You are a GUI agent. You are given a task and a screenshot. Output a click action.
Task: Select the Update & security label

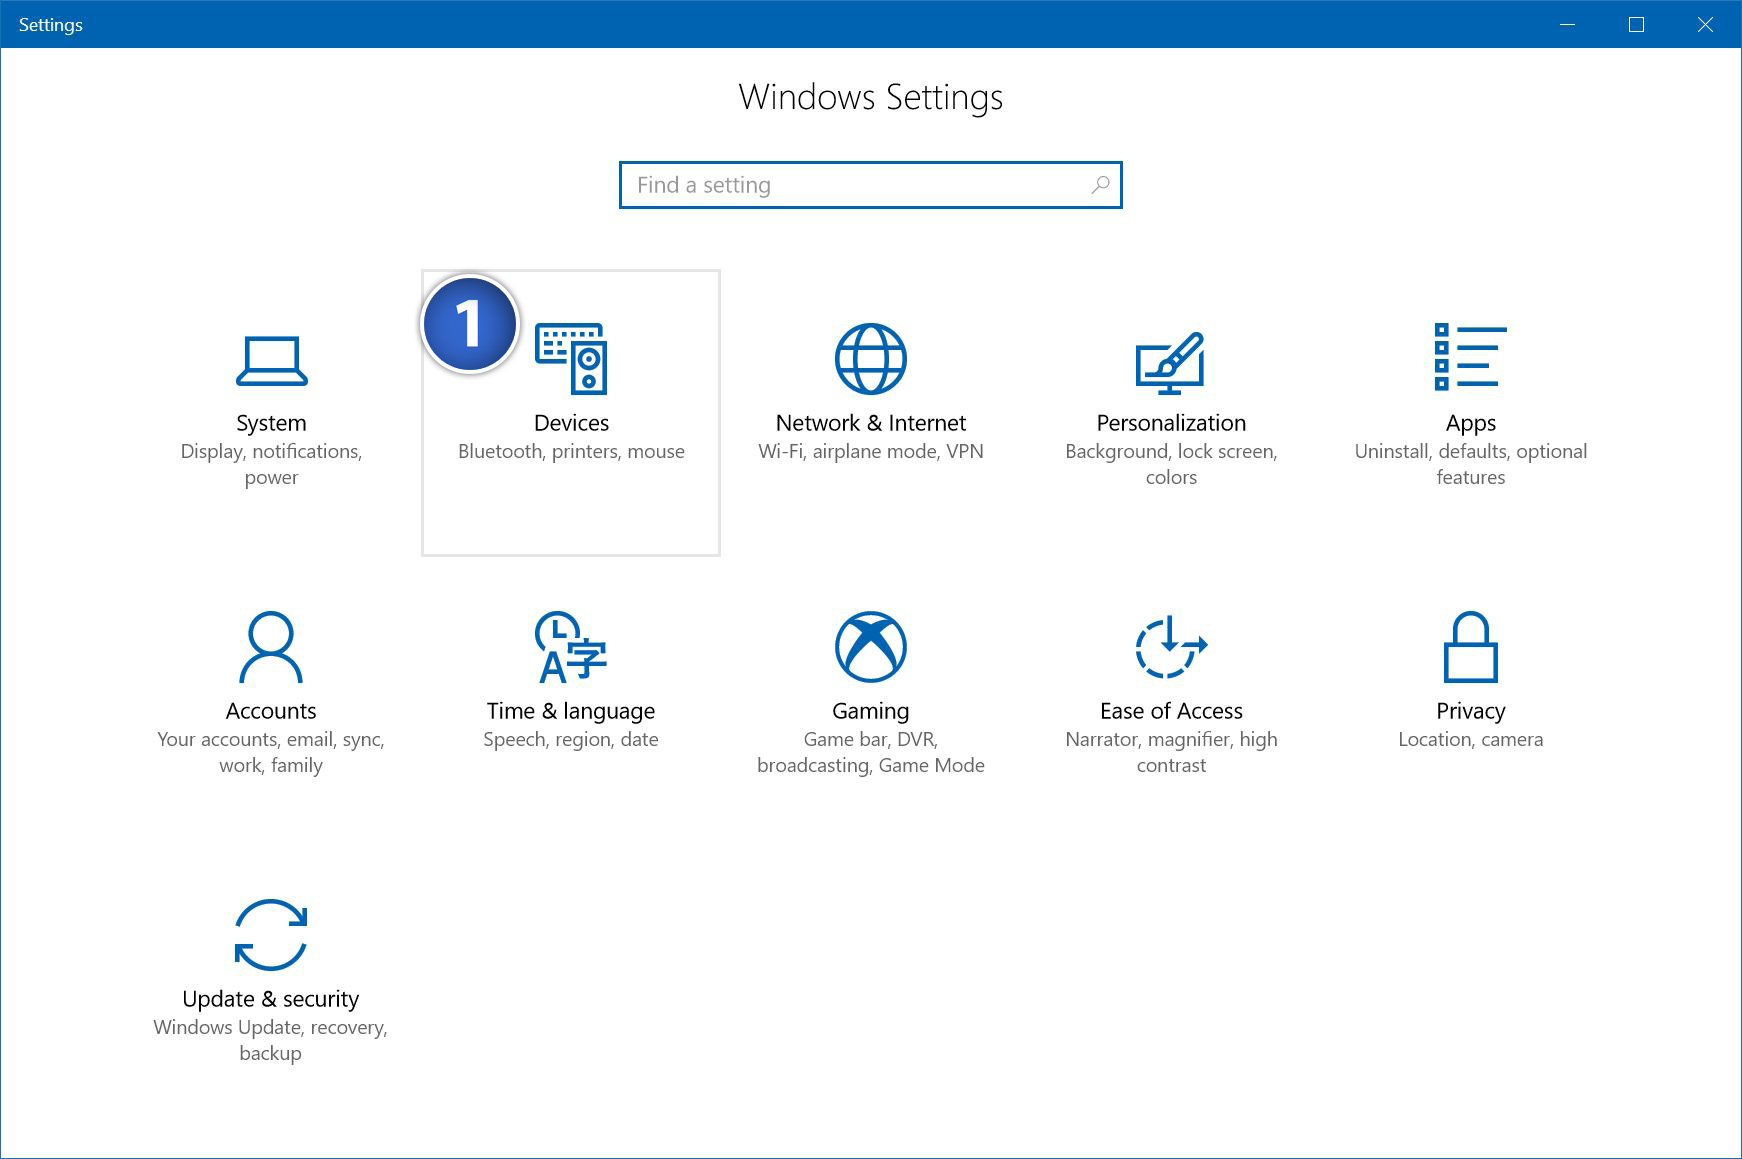click(271, 999)
